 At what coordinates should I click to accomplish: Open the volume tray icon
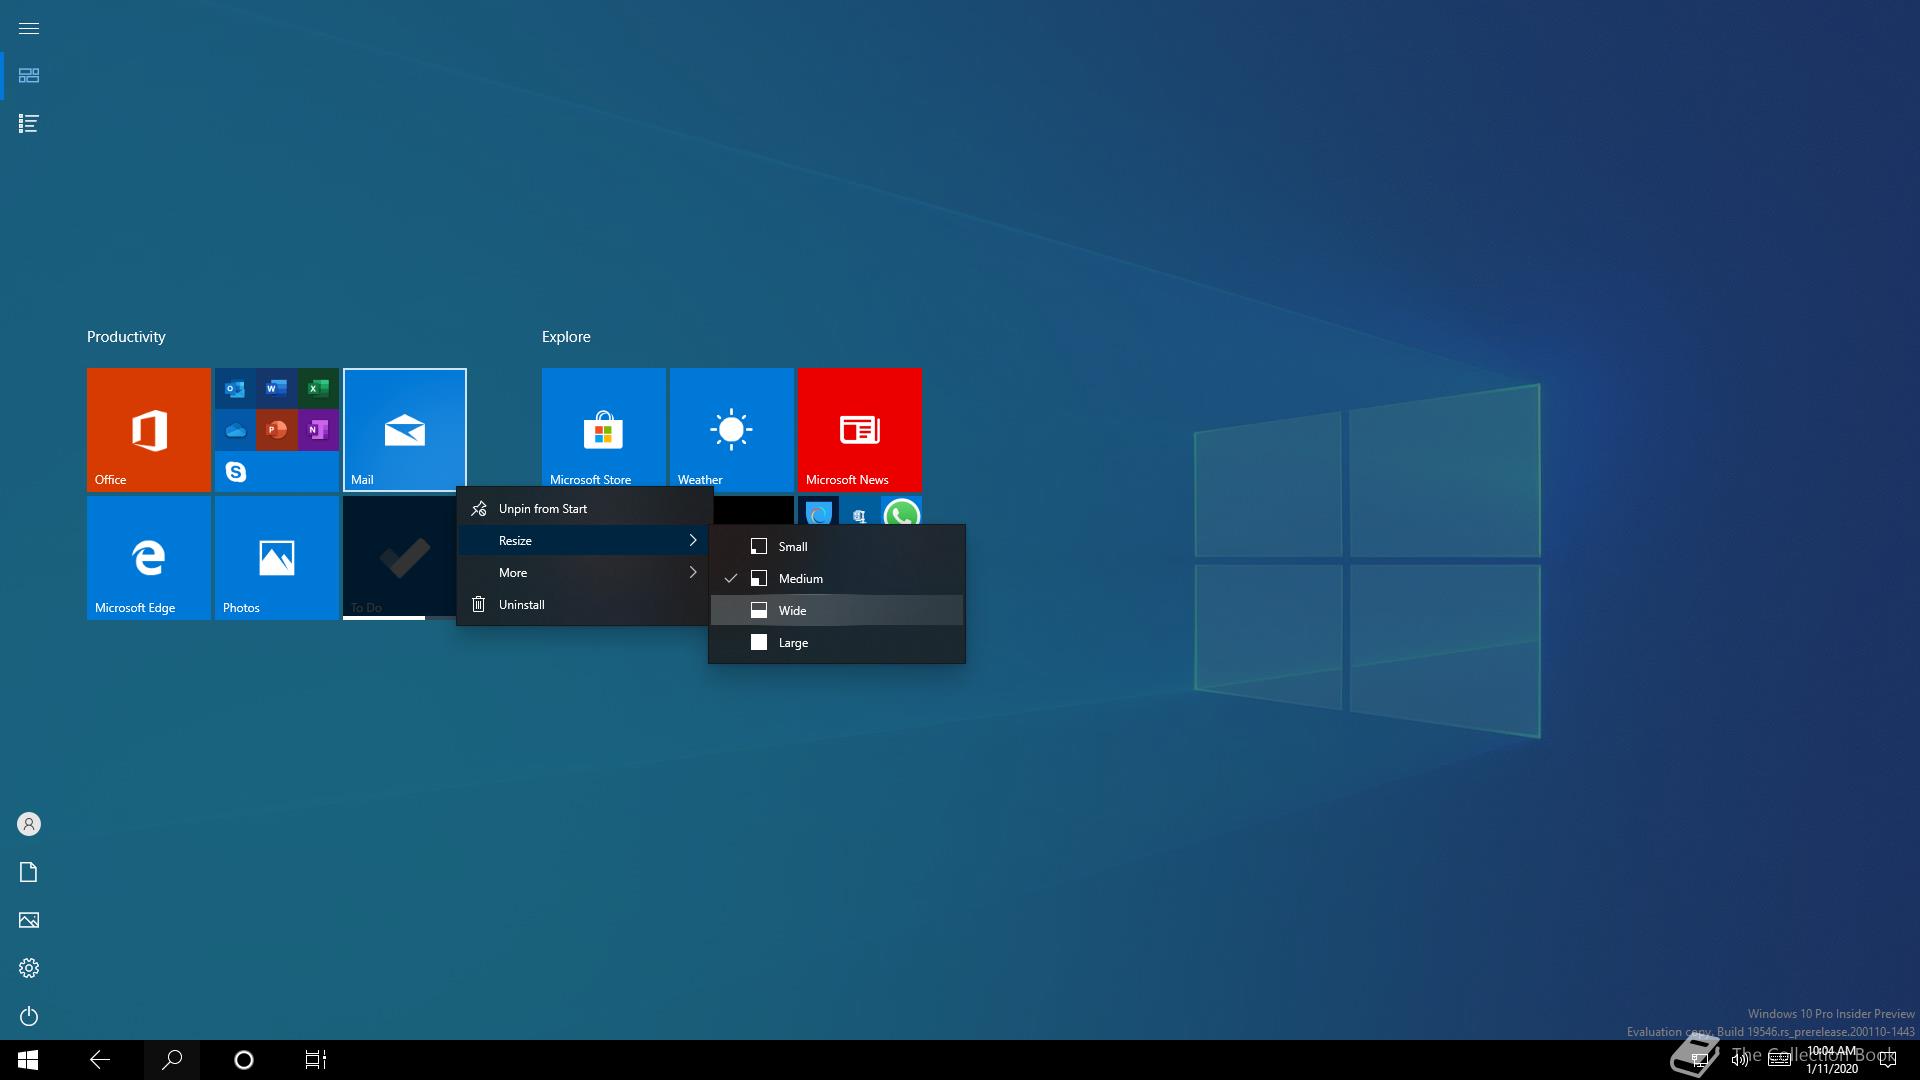click(x=1740, y=1060)
